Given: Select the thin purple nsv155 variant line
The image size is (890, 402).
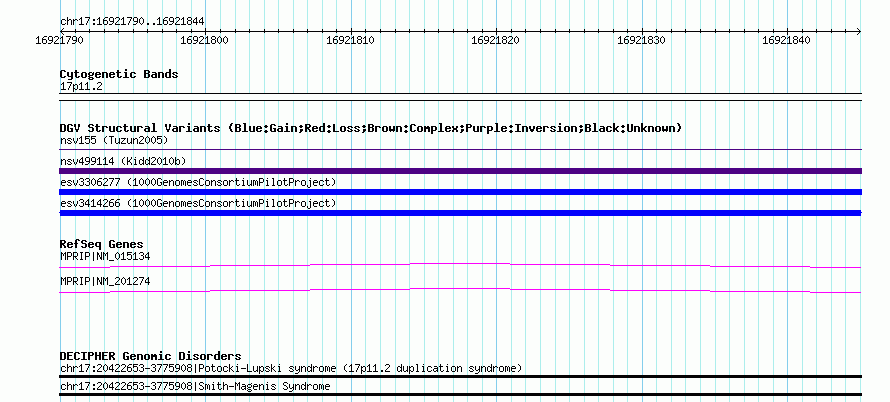Looking at the screenshot, I should click(x=460, y=150).
